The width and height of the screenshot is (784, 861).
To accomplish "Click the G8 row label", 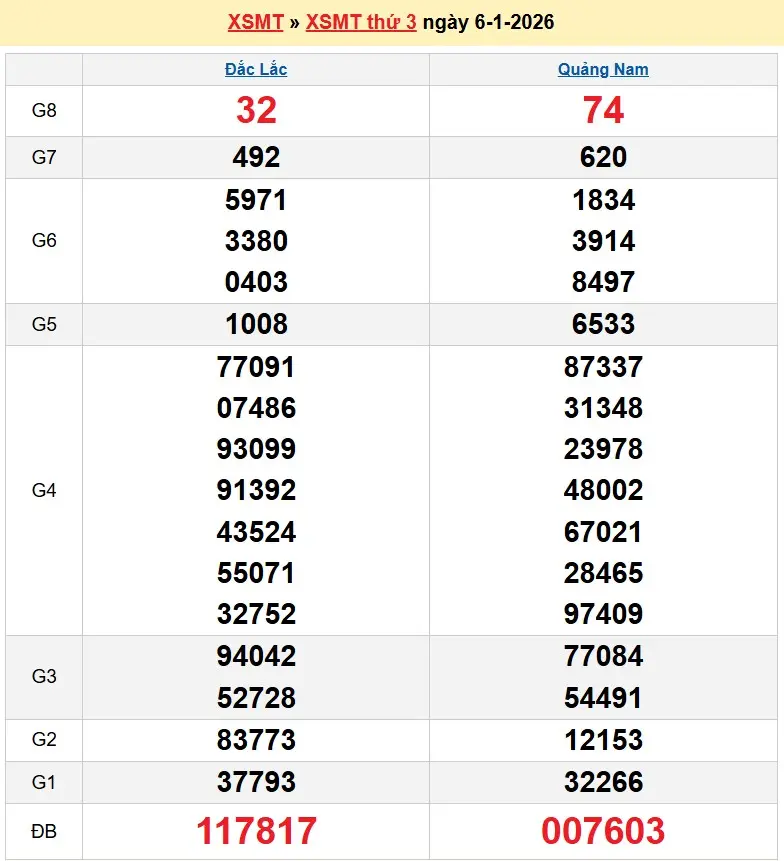I will (x=44, y=110).
